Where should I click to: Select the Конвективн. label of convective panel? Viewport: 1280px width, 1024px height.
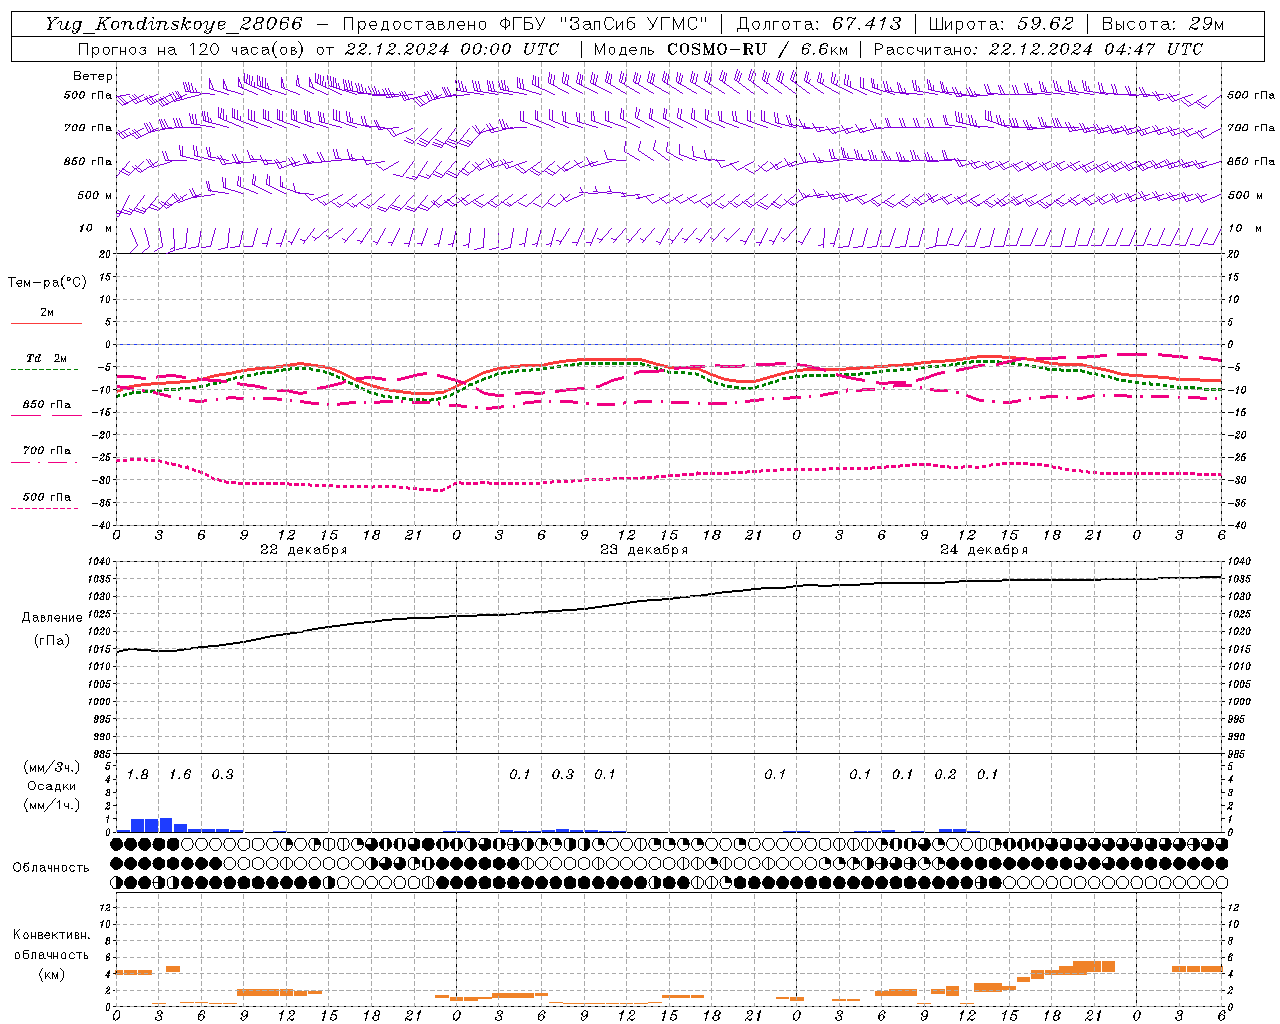(52, 935)
